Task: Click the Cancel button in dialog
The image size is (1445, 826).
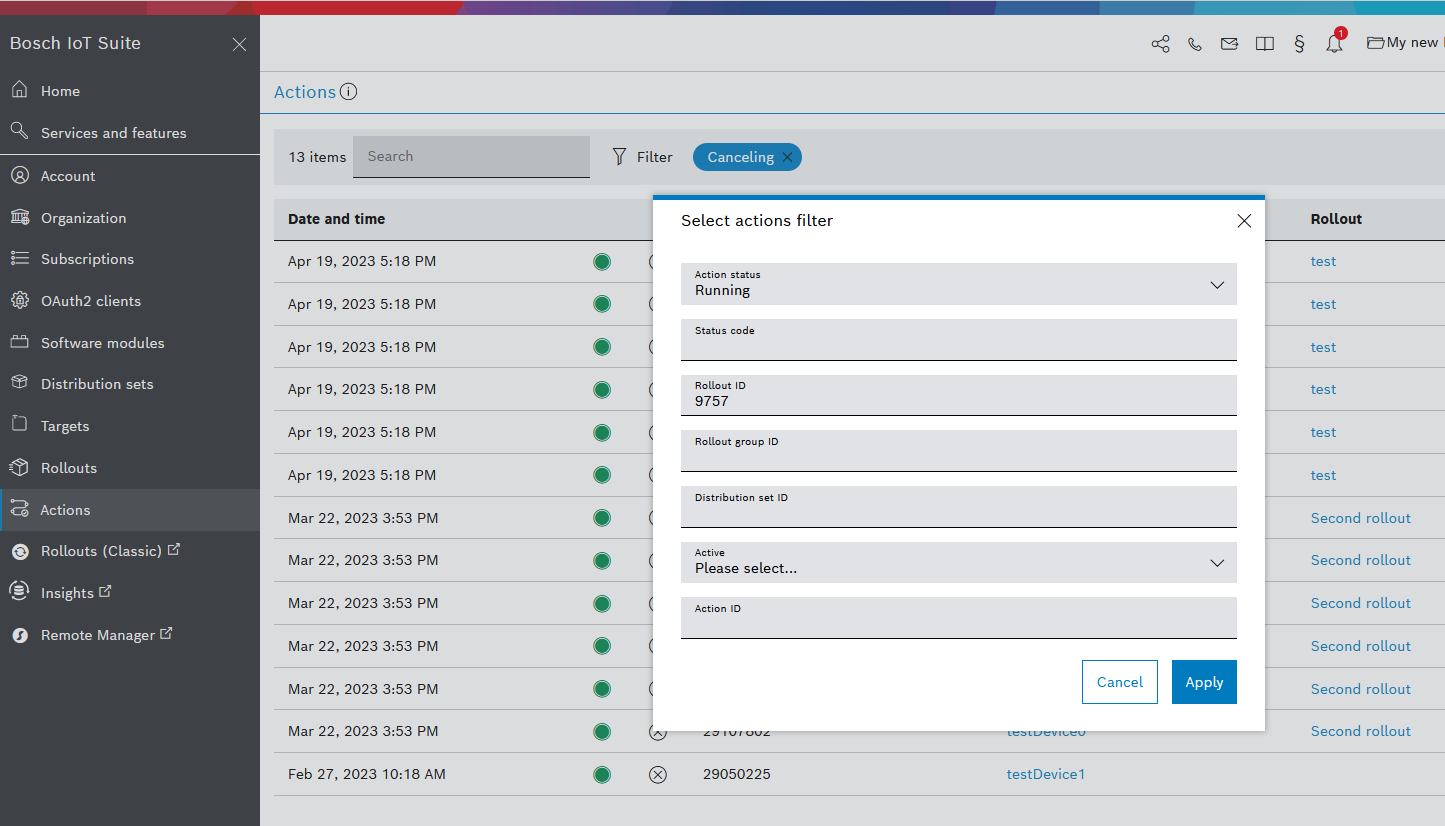Action: [1119, 682]
